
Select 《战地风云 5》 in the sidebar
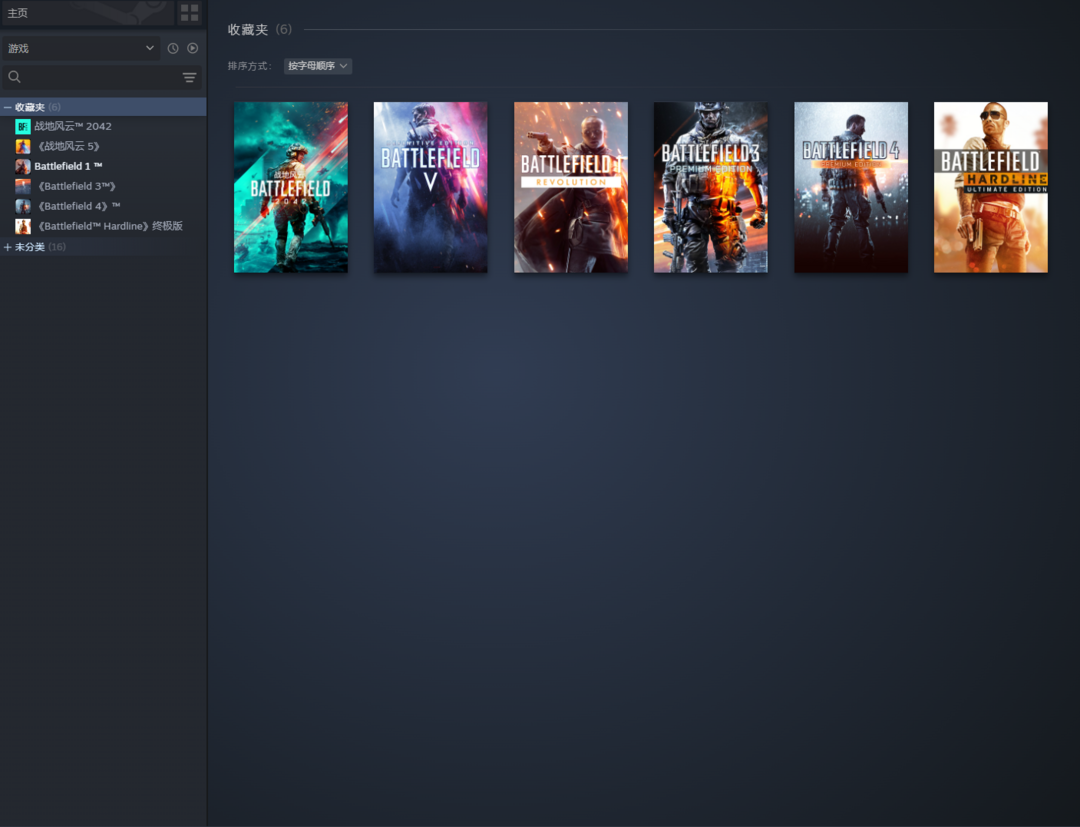pos(68,146)
